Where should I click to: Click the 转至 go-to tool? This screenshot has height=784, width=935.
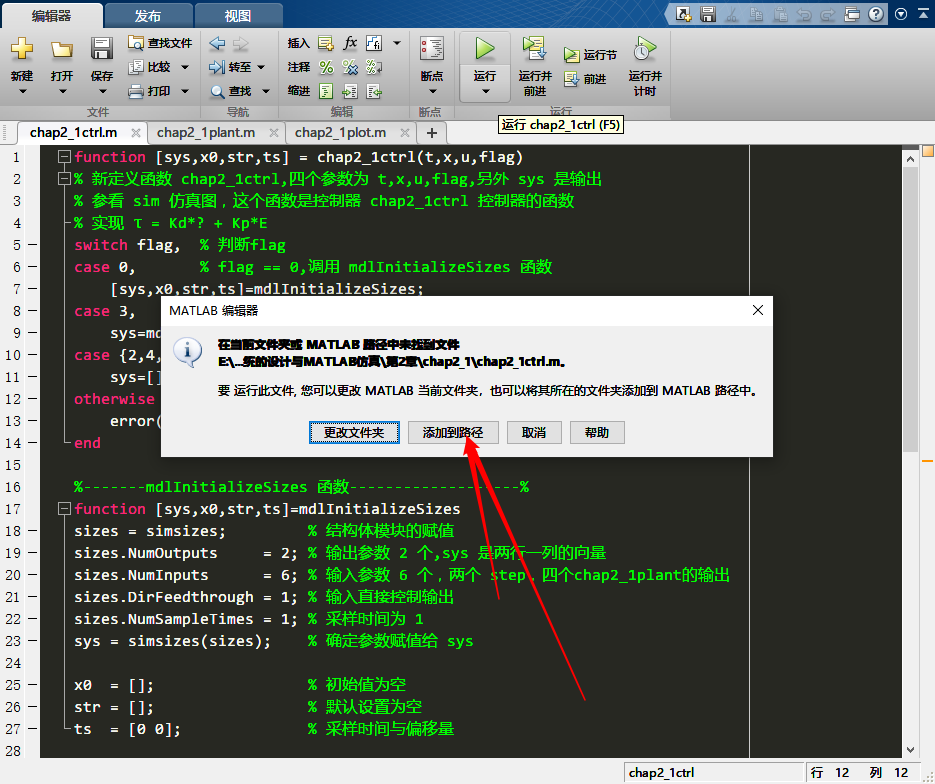click(x=230, y=67)
